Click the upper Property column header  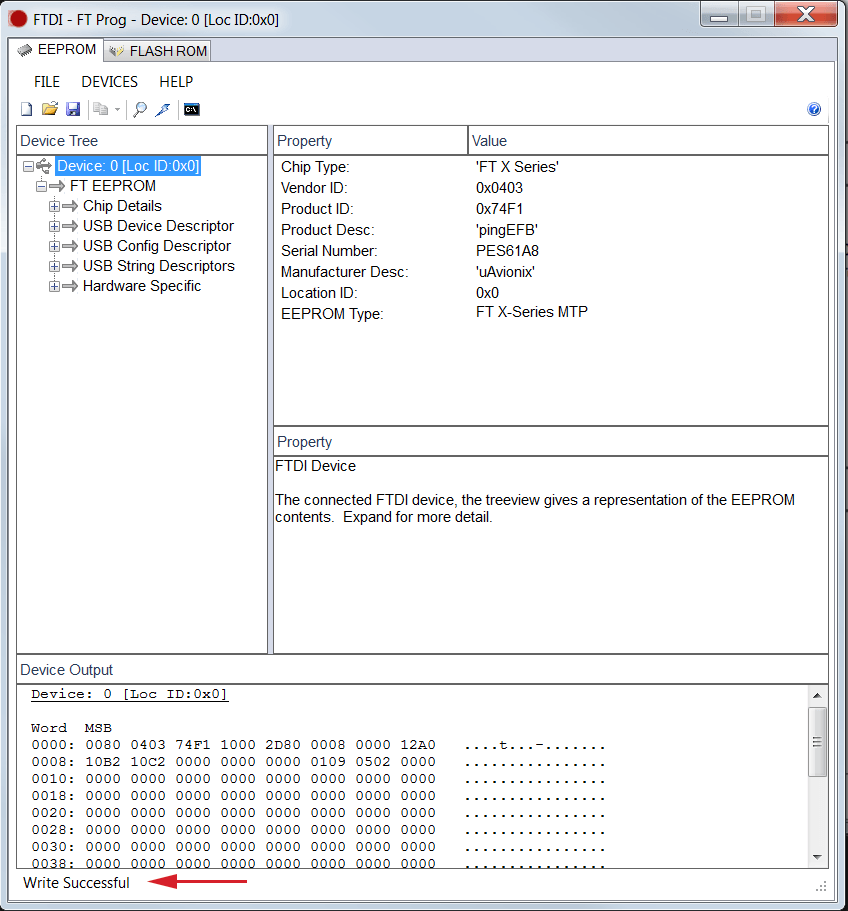pos(371,141)
